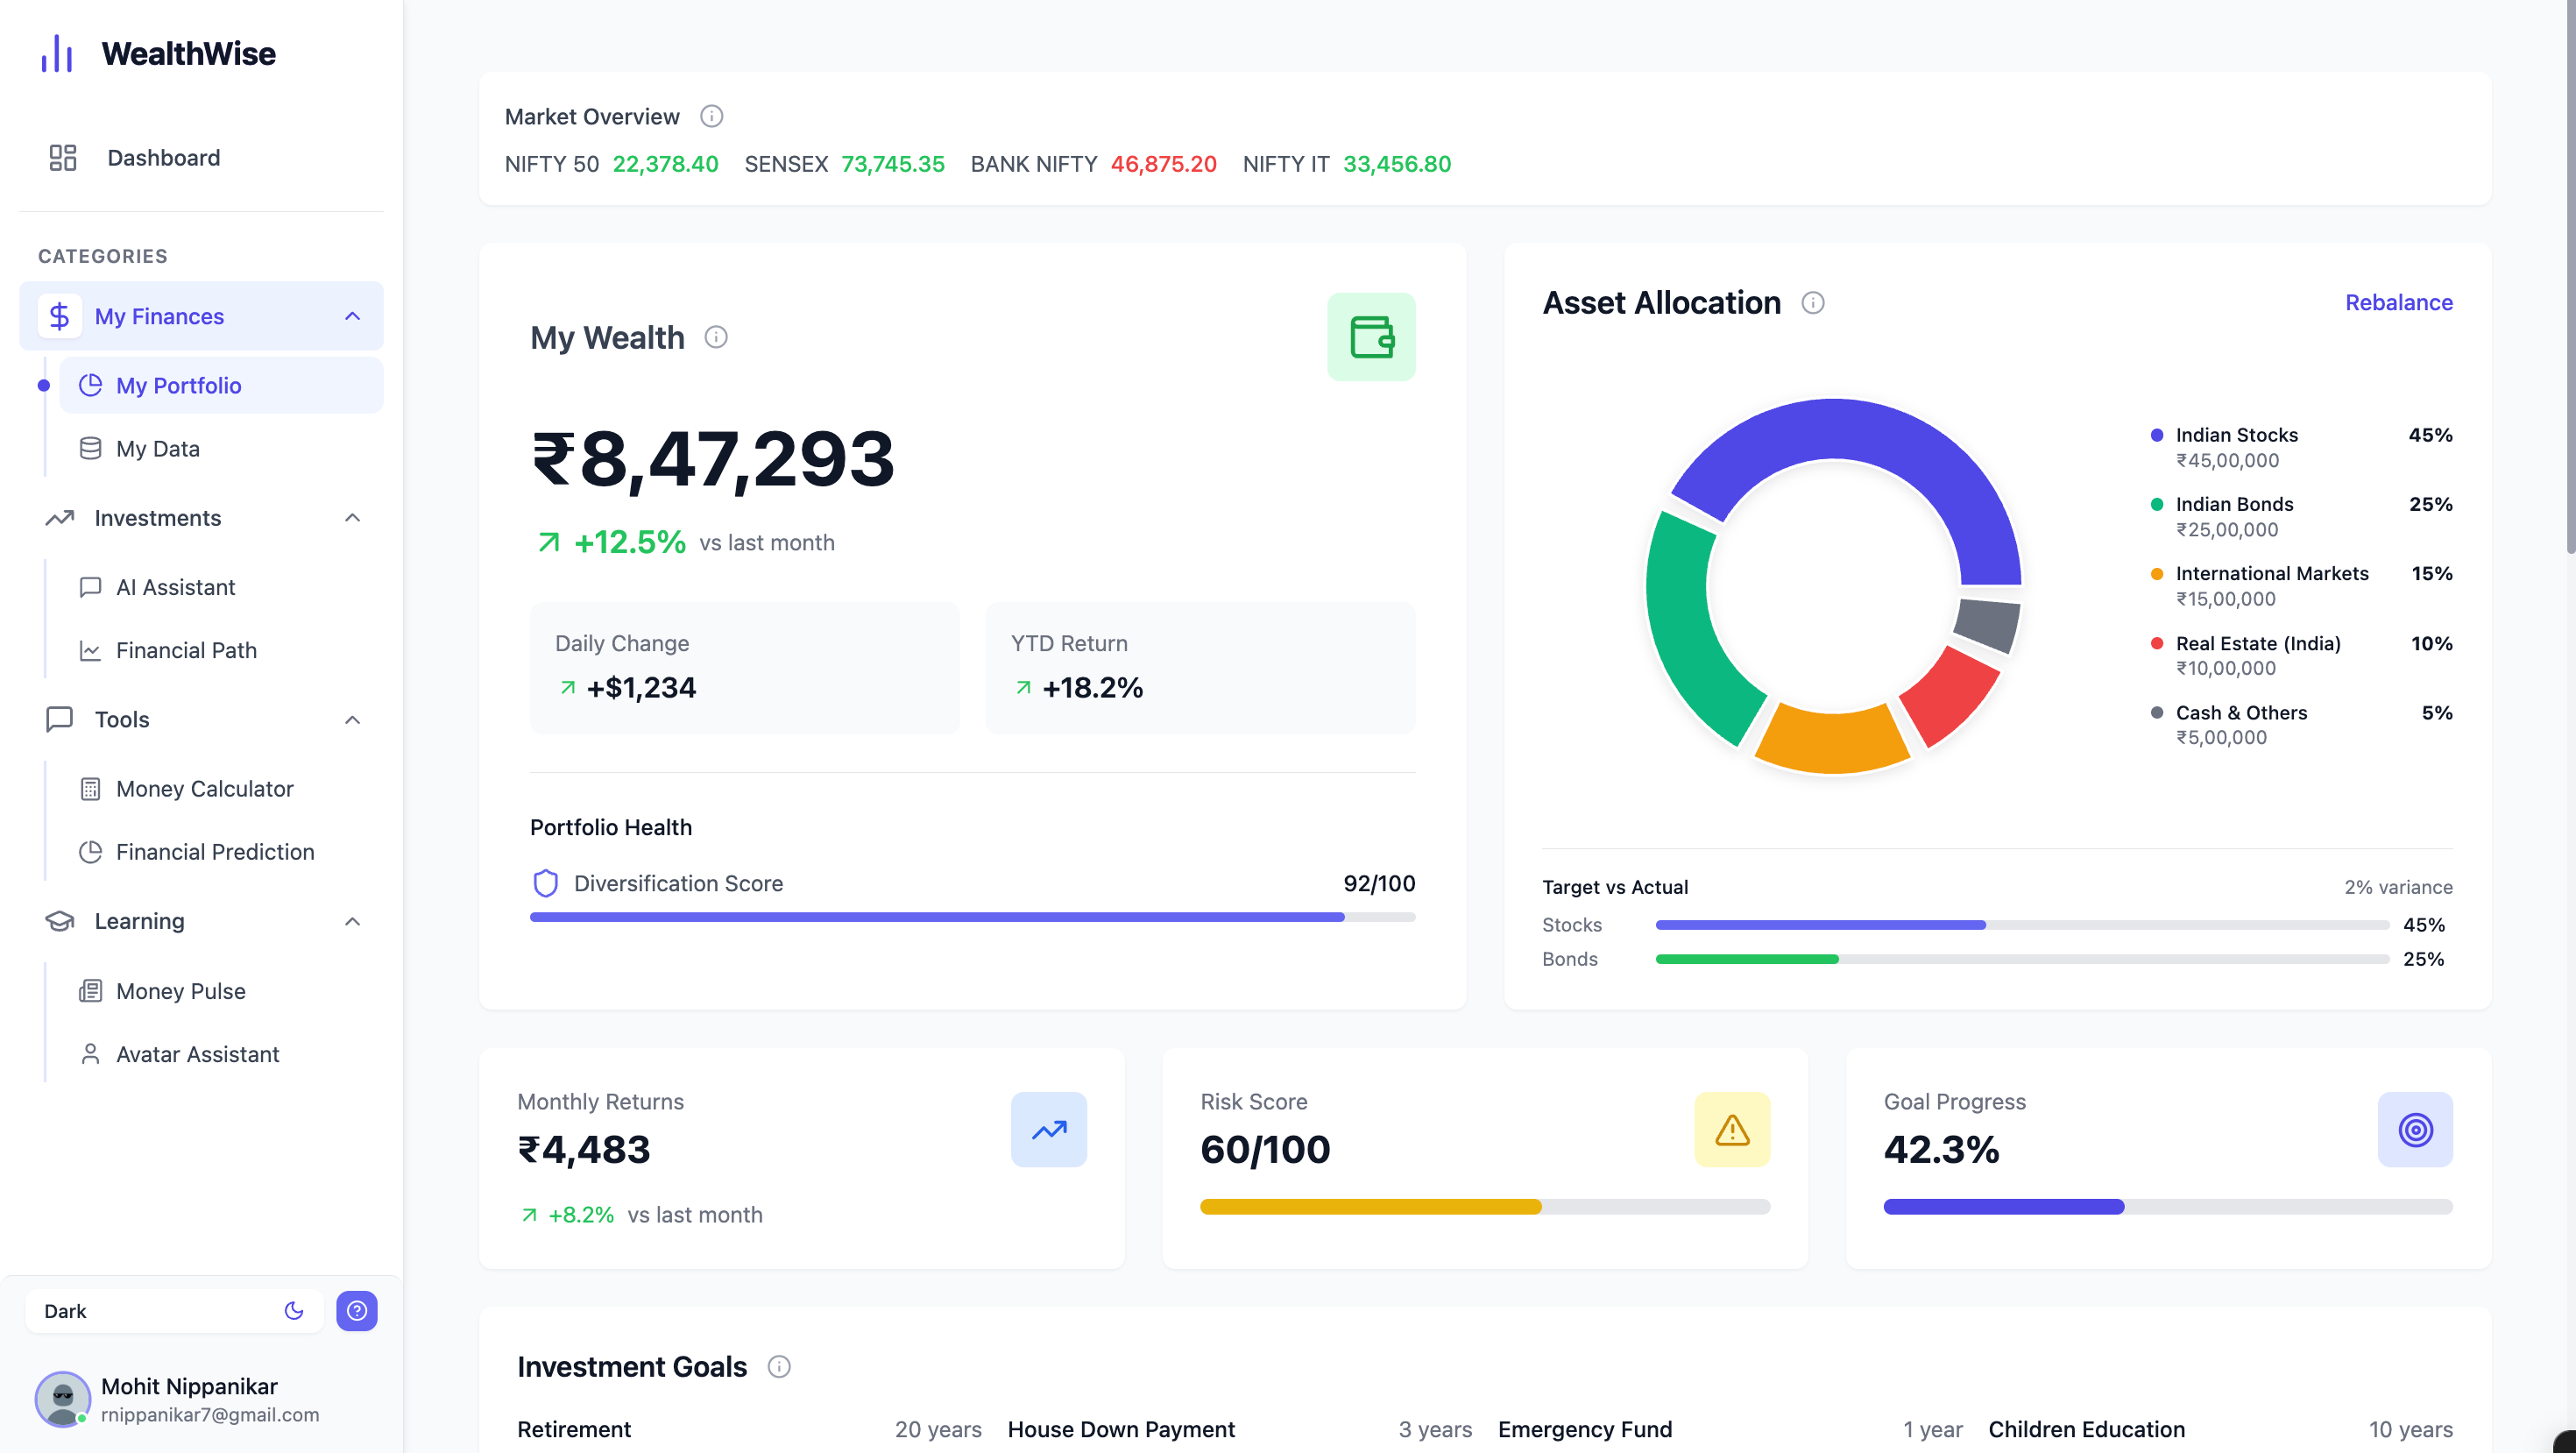
Task: Click the Diversification Score progress bar
Action: [x=972, y=917]
